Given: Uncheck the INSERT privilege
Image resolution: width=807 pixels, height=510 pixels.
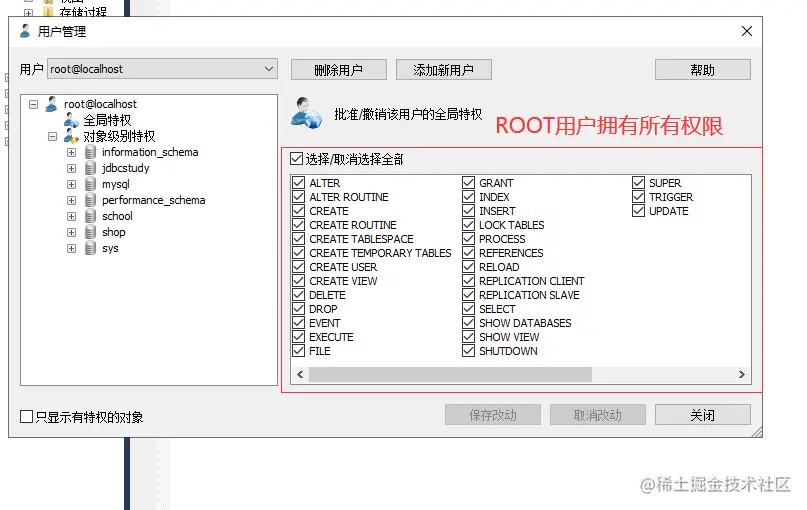Looking at the screenshot, I should coord(468,211).
